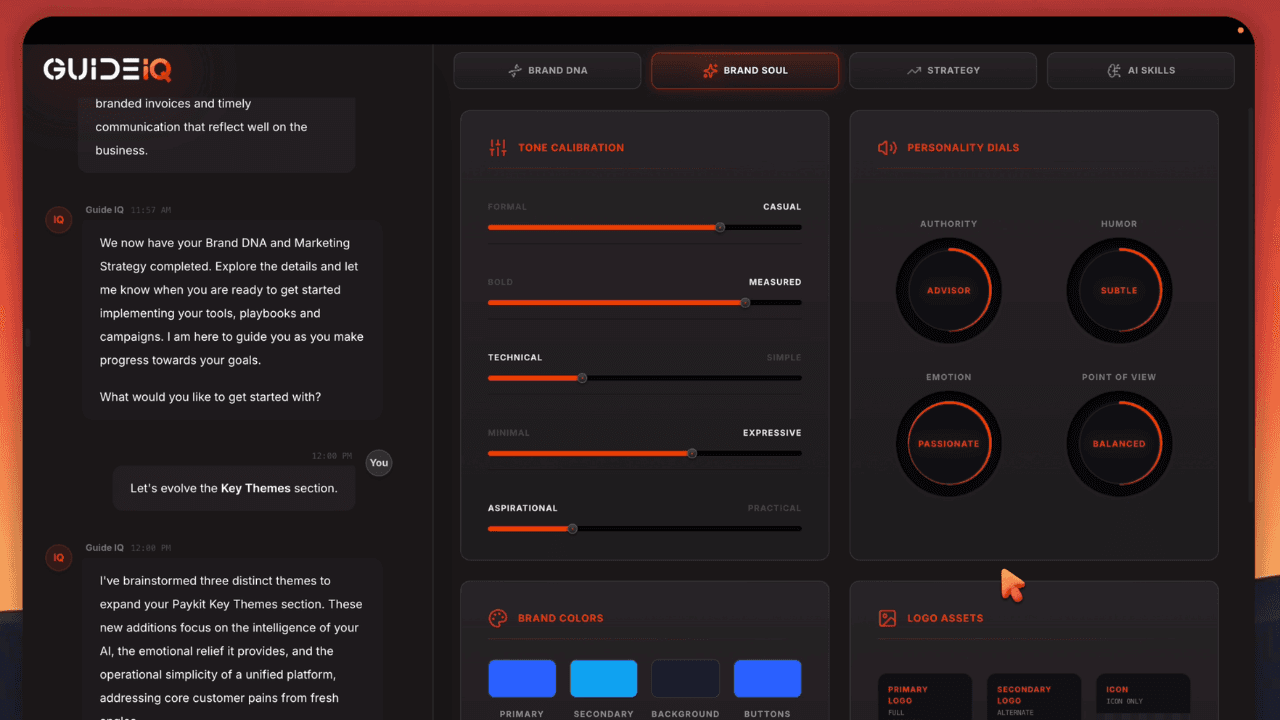Click the Technical to Simple slider handle
Image resolution: width=1280 pixels, height=720 pixels.
(582, 378)
